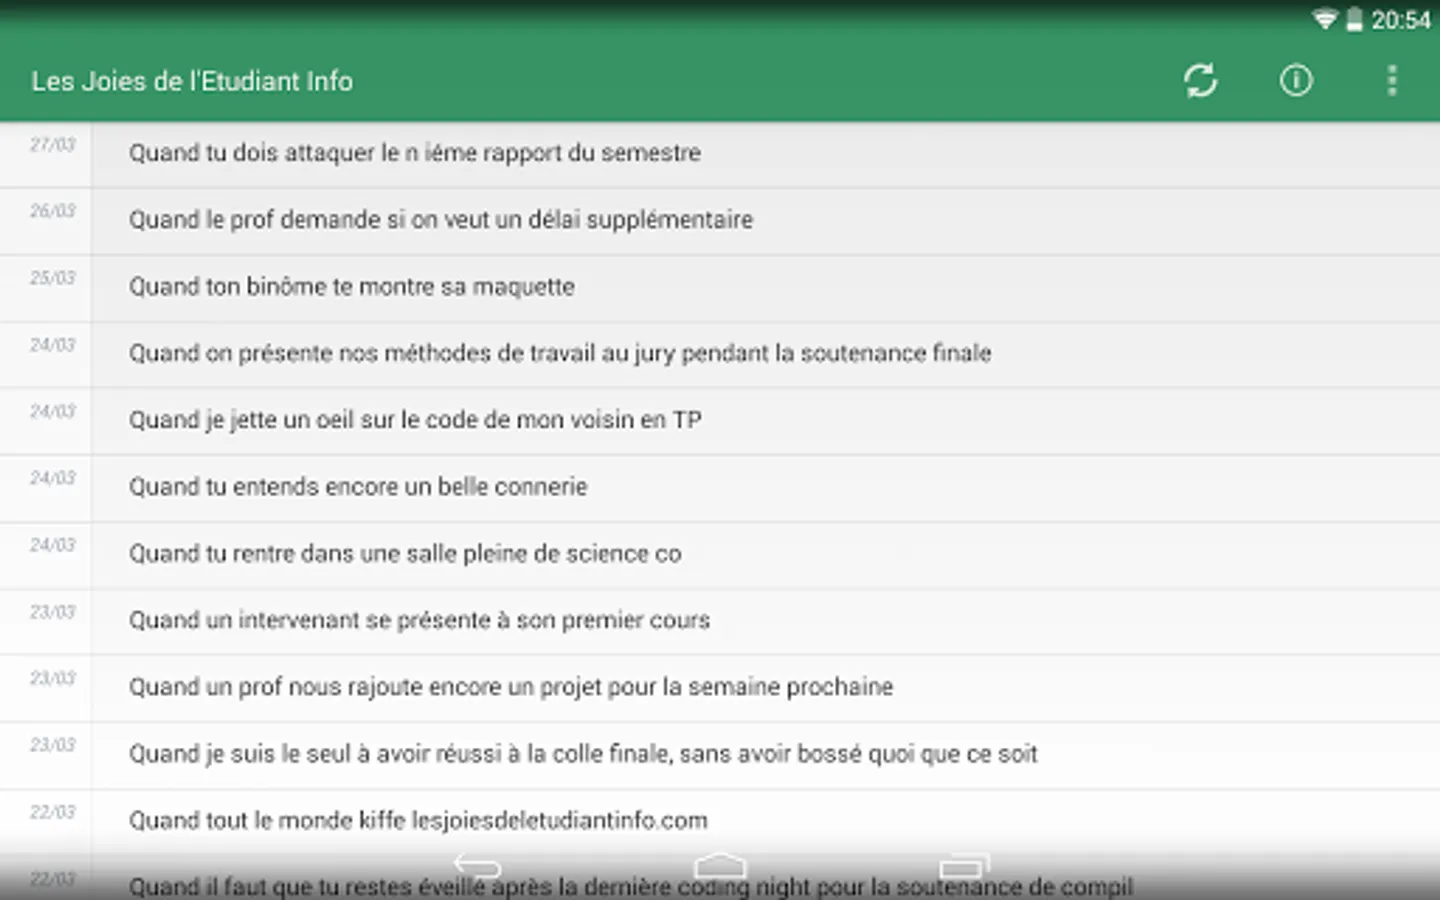Viewport: 1440px width, 900px height.
Task: Tap the 23/03 date beside 'semaine prochaine' post
Action: [x=53, y=679]
